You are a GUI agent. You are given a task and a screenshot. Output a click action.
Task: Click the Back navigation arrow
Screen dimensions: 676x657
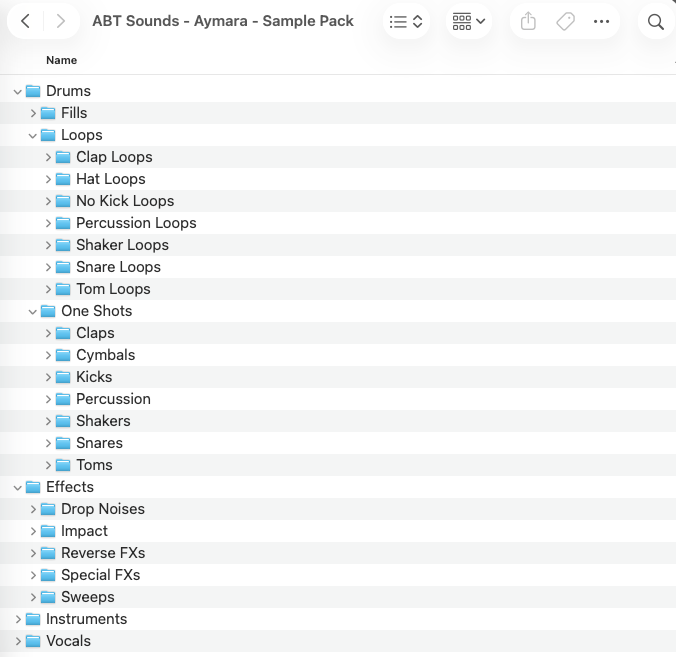point(25,21)
